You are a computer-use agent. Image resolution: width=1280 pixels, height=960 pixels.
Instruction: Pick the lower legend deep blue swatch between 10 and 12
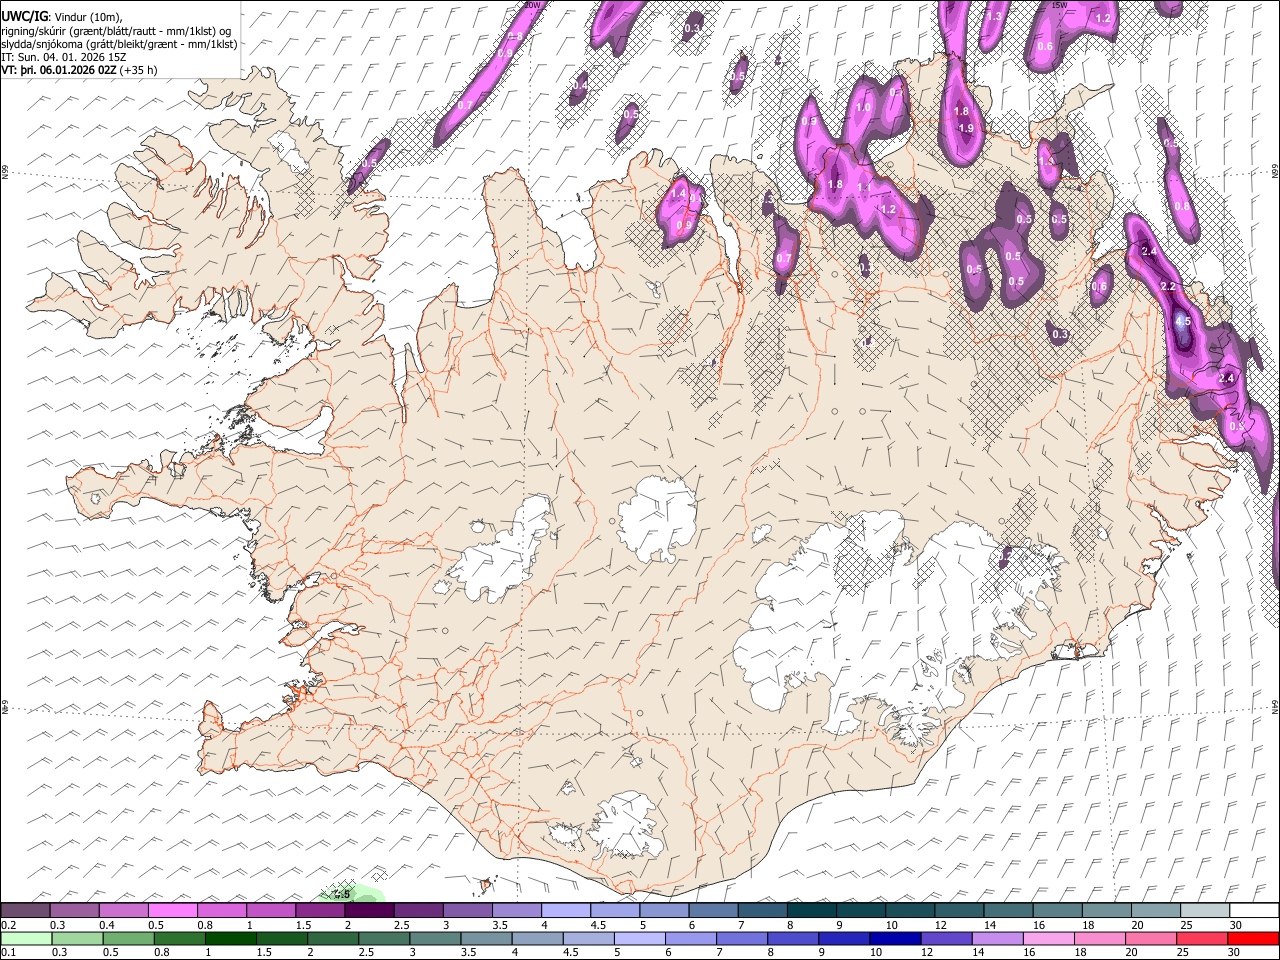895,938
